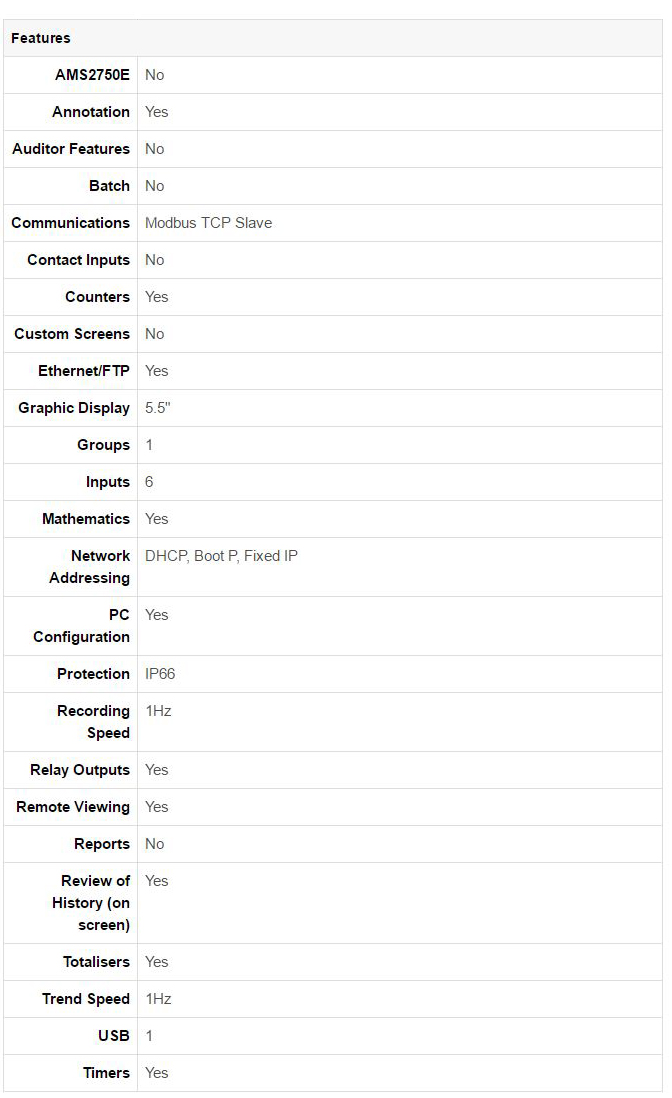Screen dimensions: 672x1098
Task: Select the Ethernet/FTP label
Action: coord(84,371)
